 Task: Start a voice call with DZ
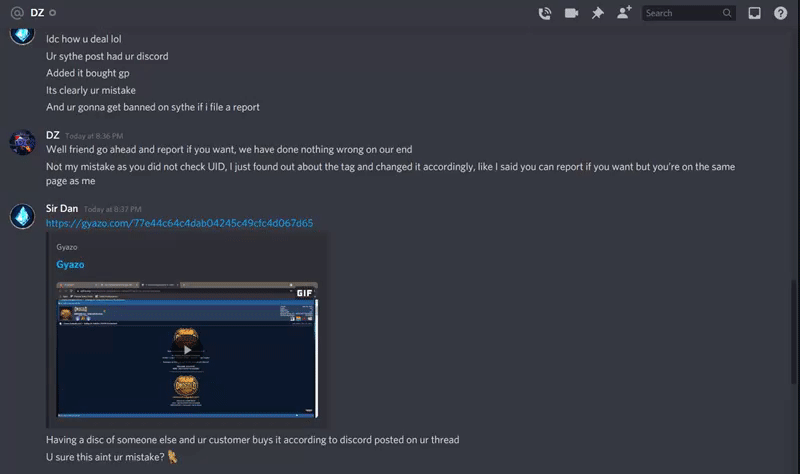click(544, 13)
